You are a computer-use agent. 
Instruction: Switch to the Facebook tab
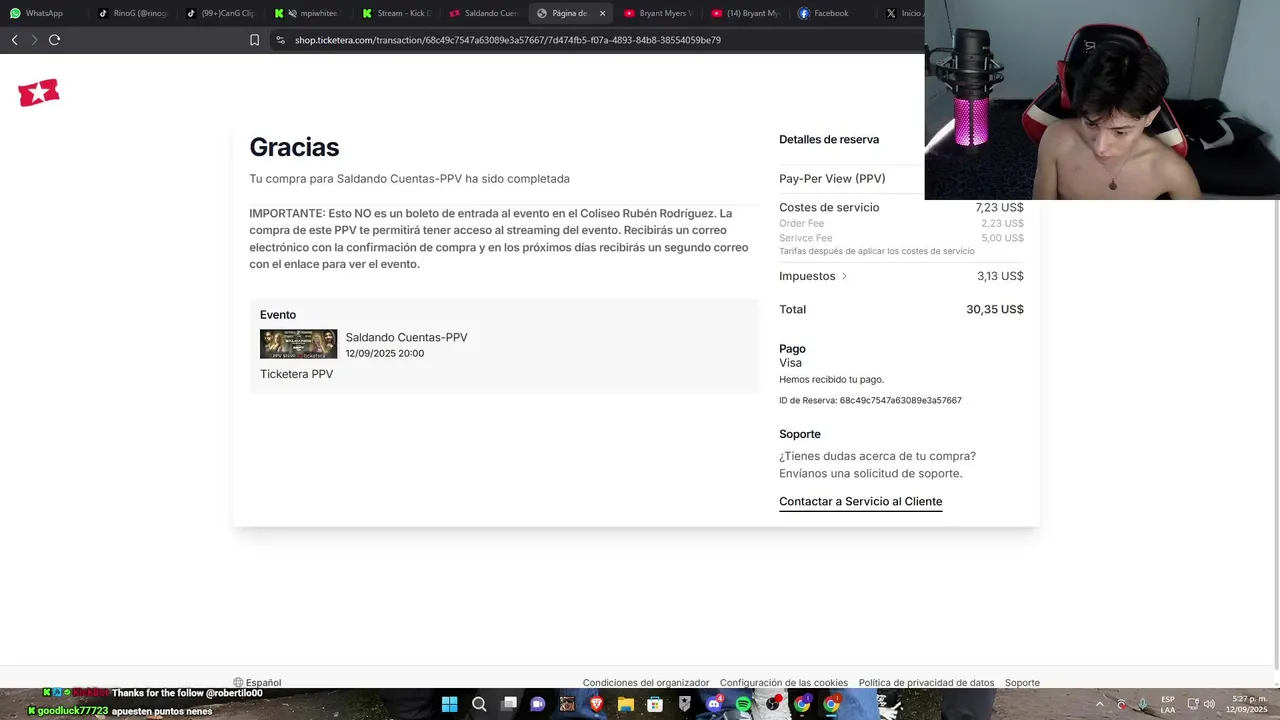(833, 13)
